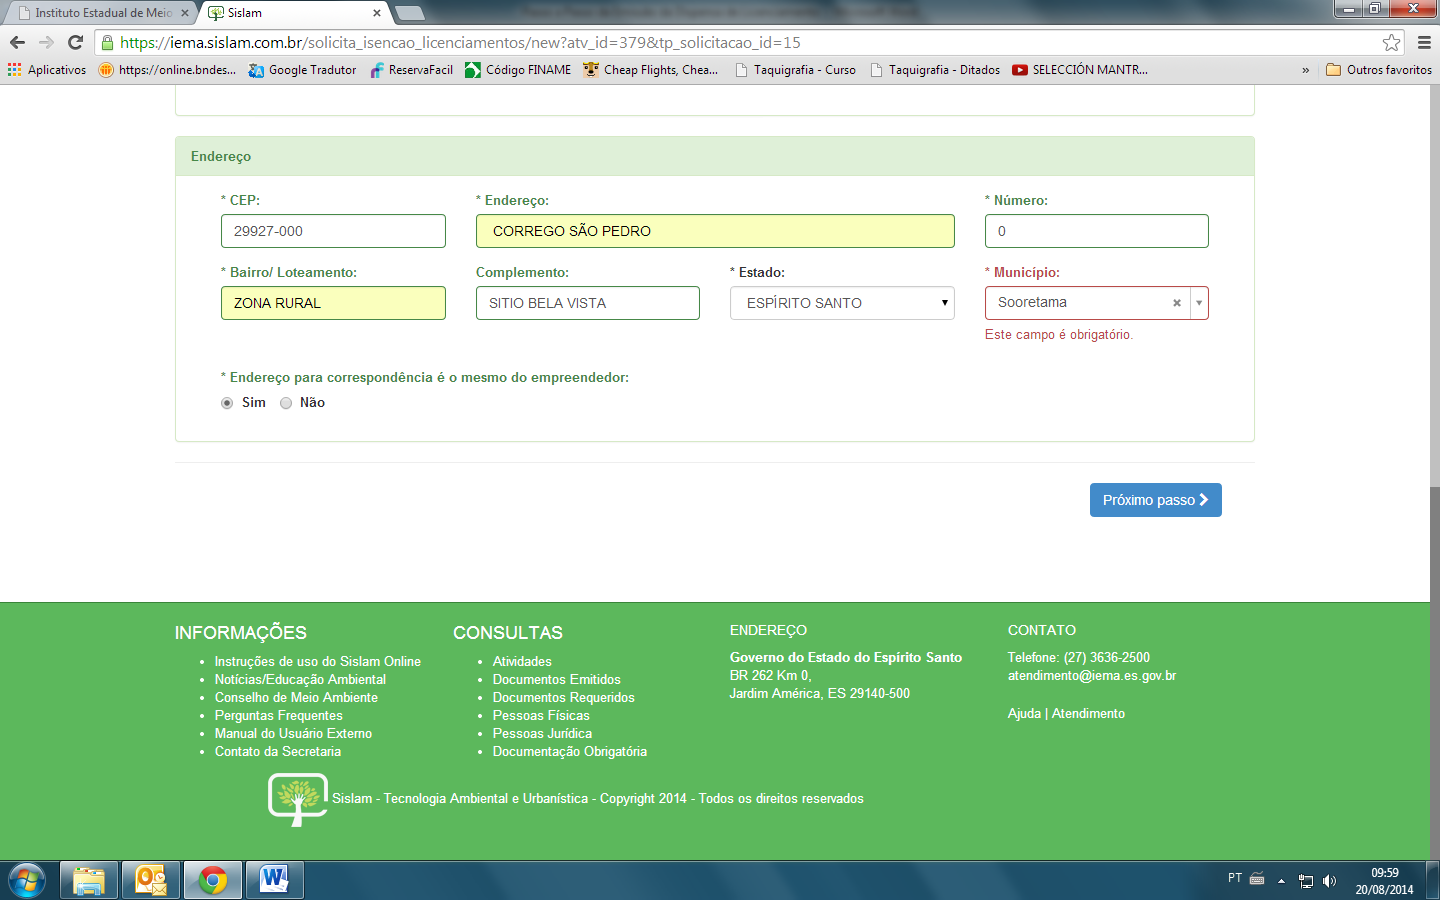This screenshot has width=1440, height=900.
Task: Click email atendimento@iema.es.gov.br
Action: click(1092, 675)
